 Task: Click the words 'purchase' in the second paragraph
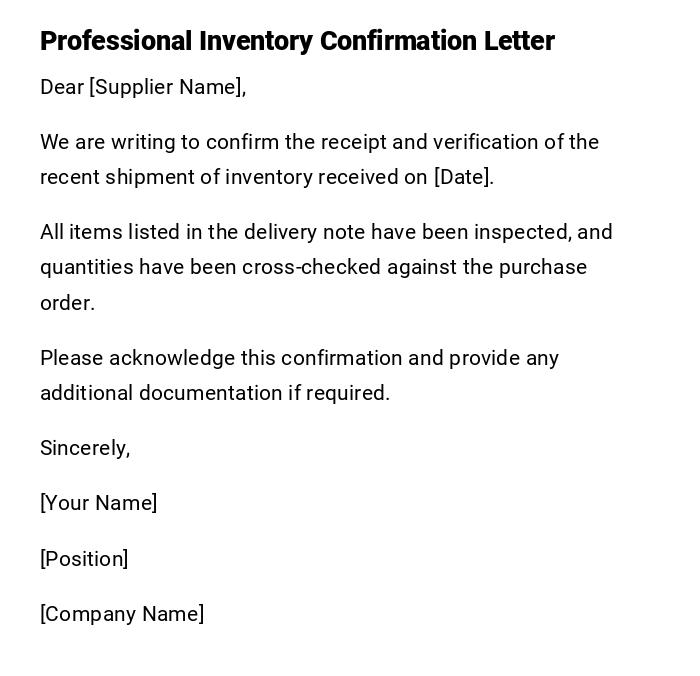tap(543, 267)
